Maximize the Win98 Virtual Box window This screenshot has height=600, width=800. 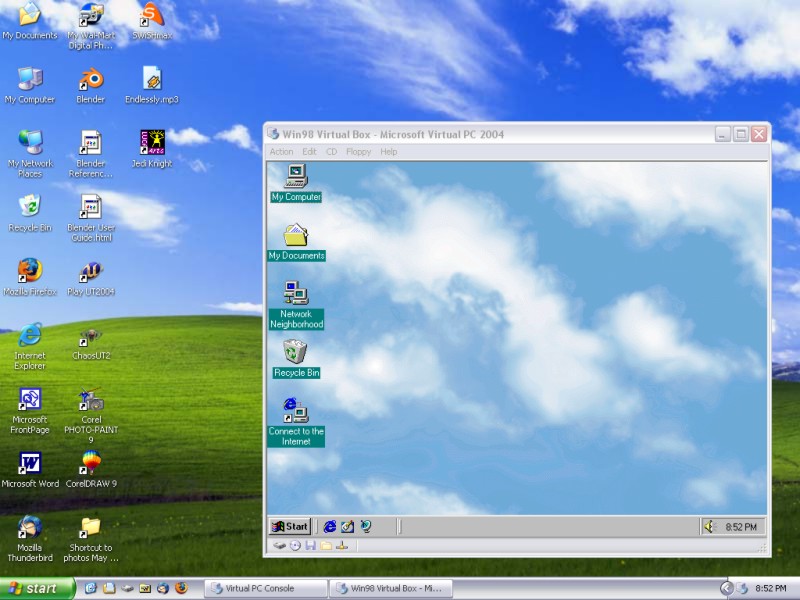click(x=741, y=134)
